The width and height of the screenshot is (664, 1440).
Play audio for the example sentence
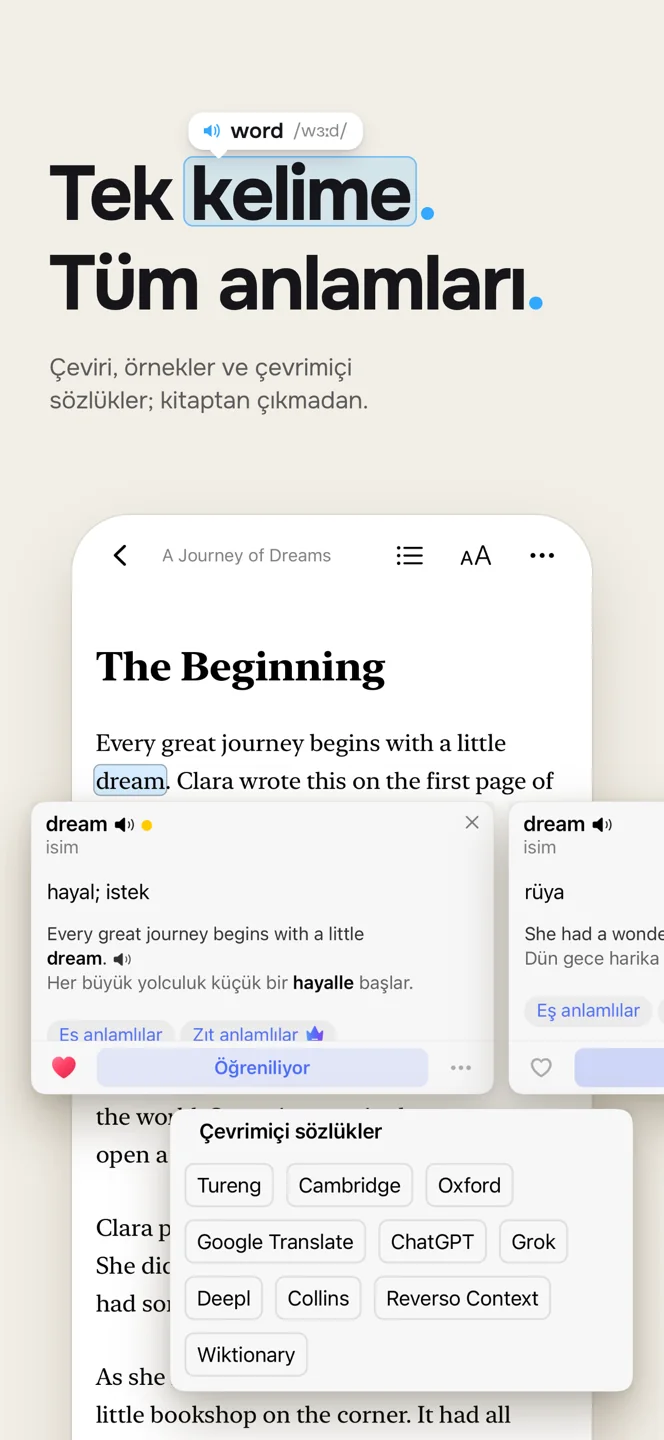tap(122, 959)
